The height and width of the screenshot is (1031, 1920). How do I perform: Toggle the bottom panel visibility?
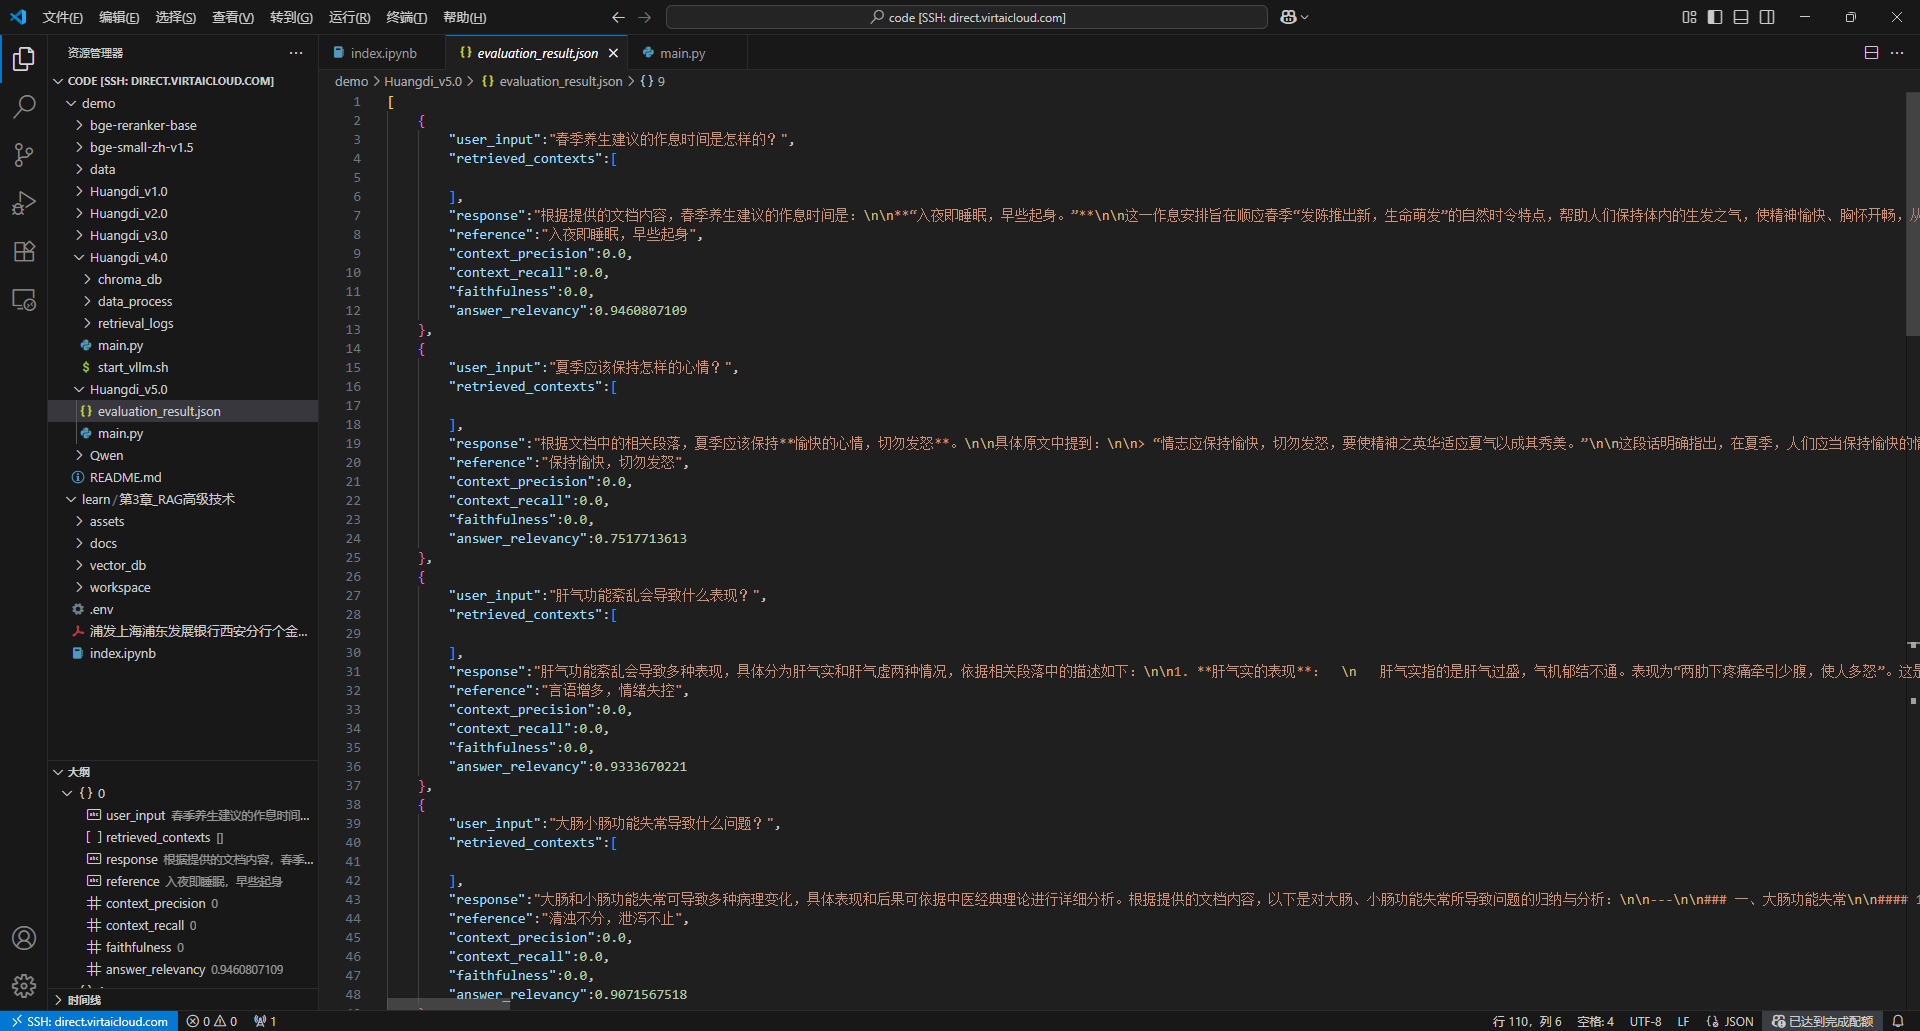pos(1741,17)
